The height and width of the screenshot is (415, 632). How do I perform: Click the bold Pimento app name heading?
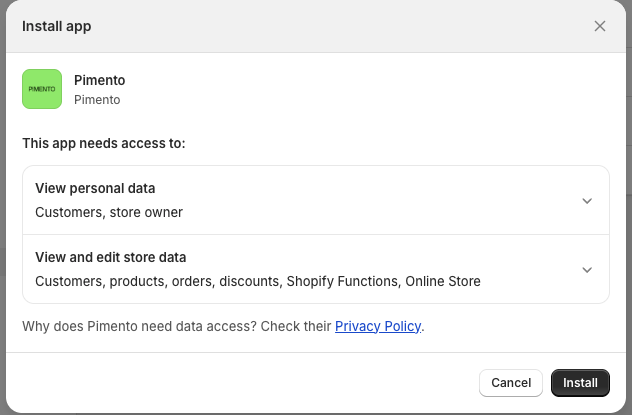100,80
